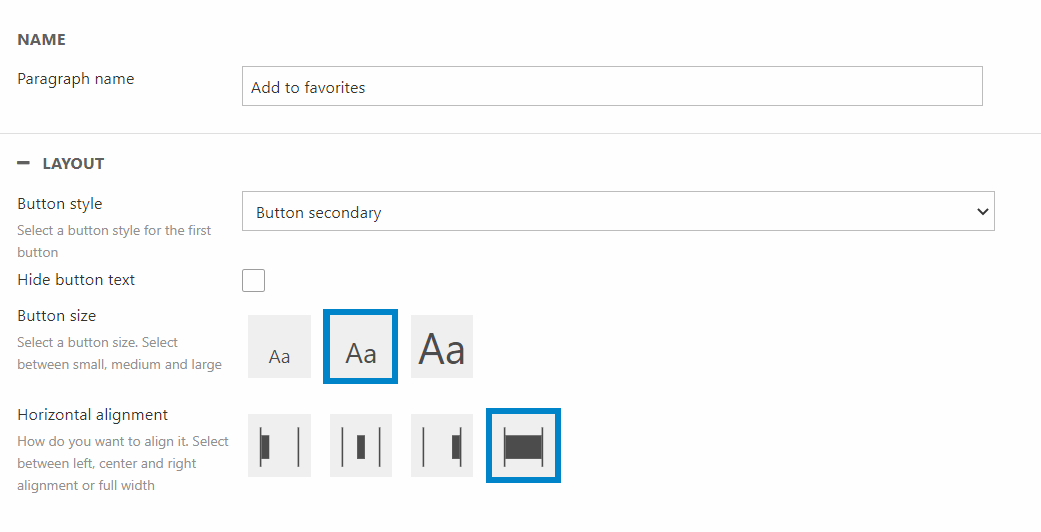Enable the Hide button text checkbox
This screenshot has width=1041, height=532.
tap(254, 280)
